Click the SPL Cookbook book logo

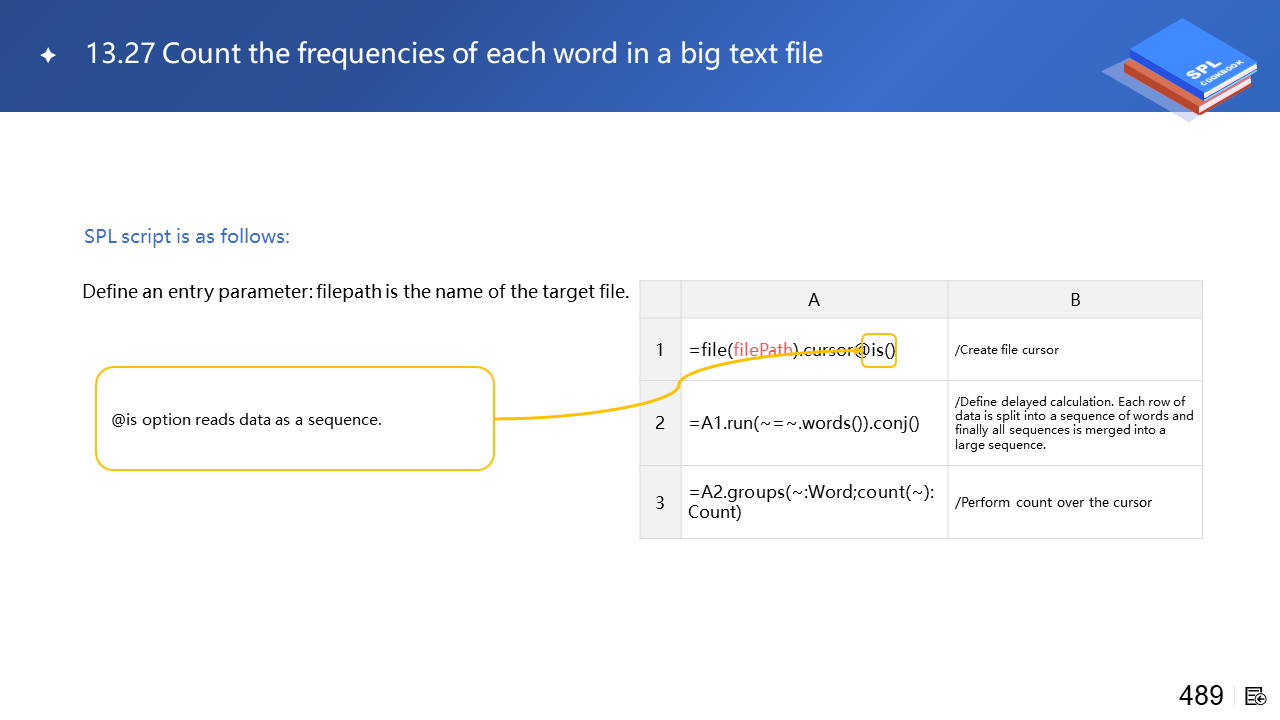(1181, 70)
